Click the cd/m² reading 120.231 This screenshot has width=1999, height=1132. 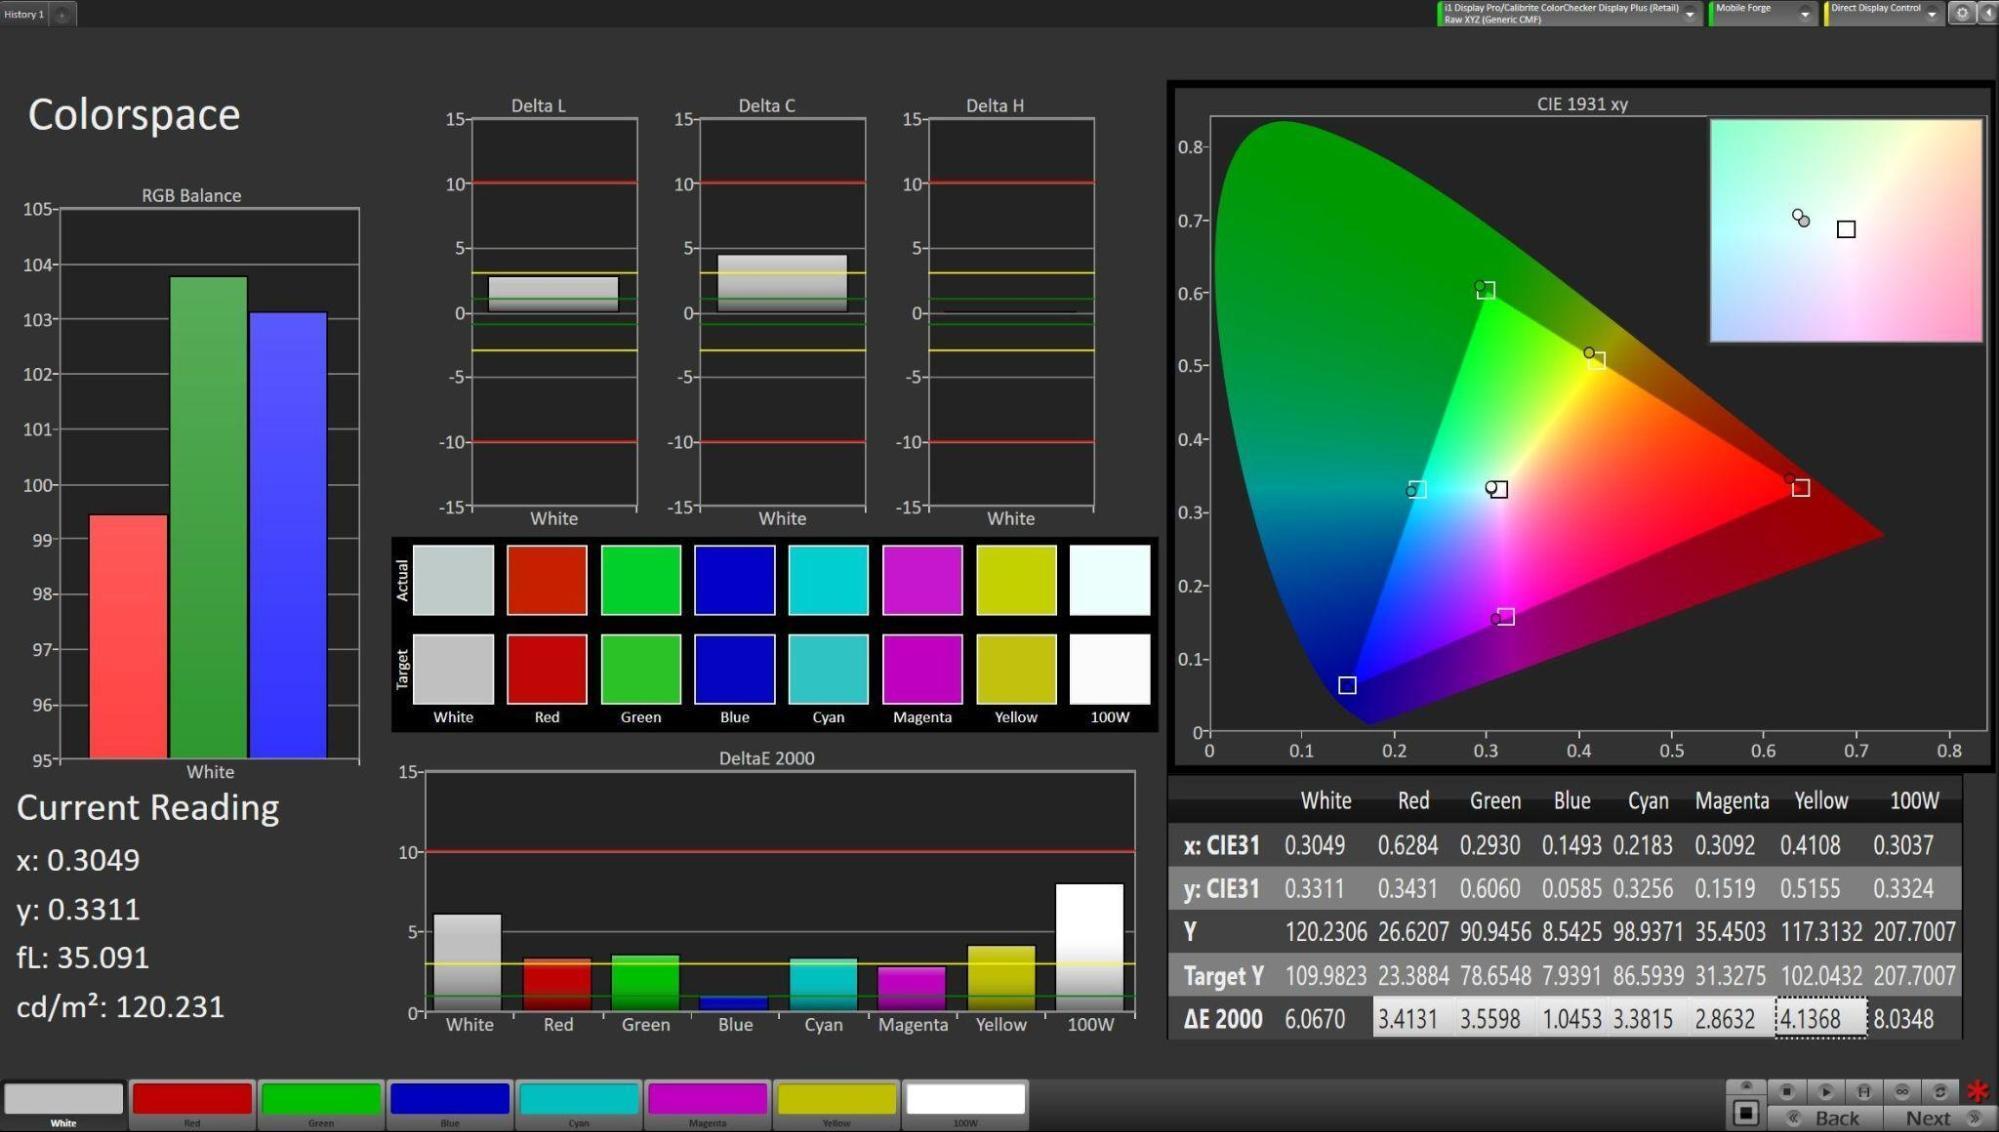point(120,1006)
